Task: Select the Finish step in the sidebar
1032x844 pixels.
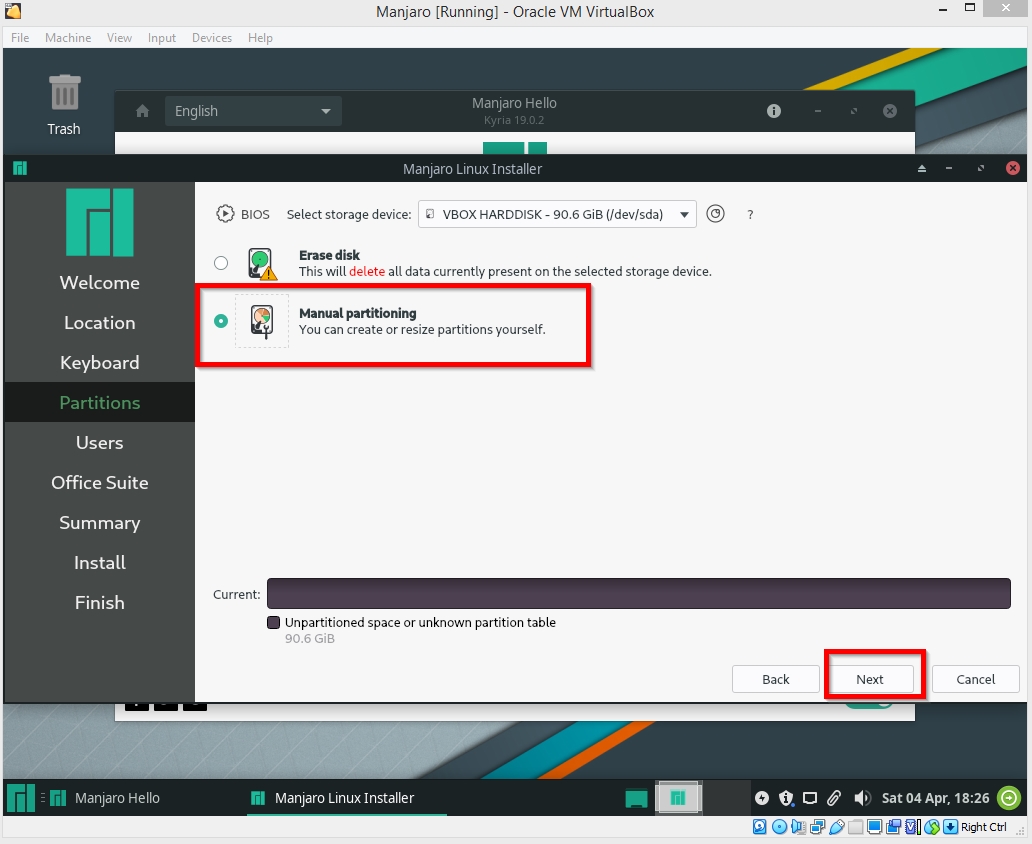Action: 99,602
